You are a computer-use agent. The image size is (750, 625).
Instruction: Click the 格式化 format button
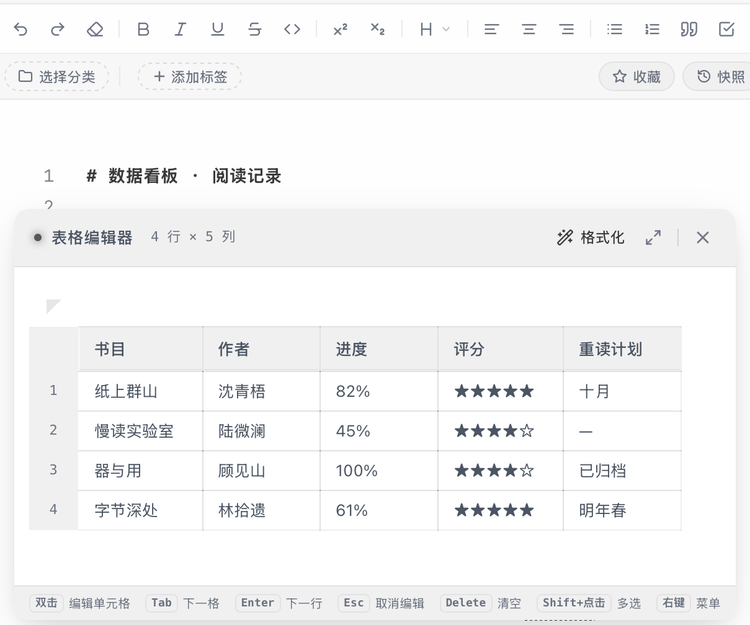point(591,238)
